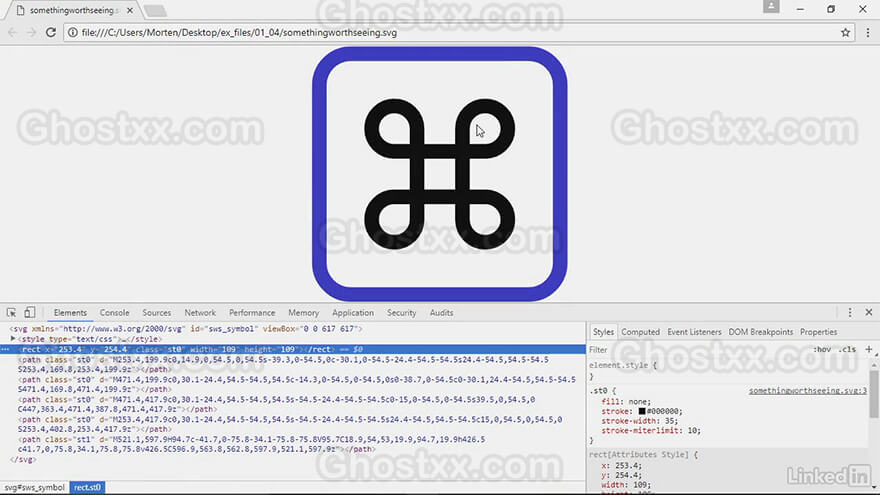Add a new style rule with plus icon
The height and width of the screenshot is (495, 880).
coord(869,349)
